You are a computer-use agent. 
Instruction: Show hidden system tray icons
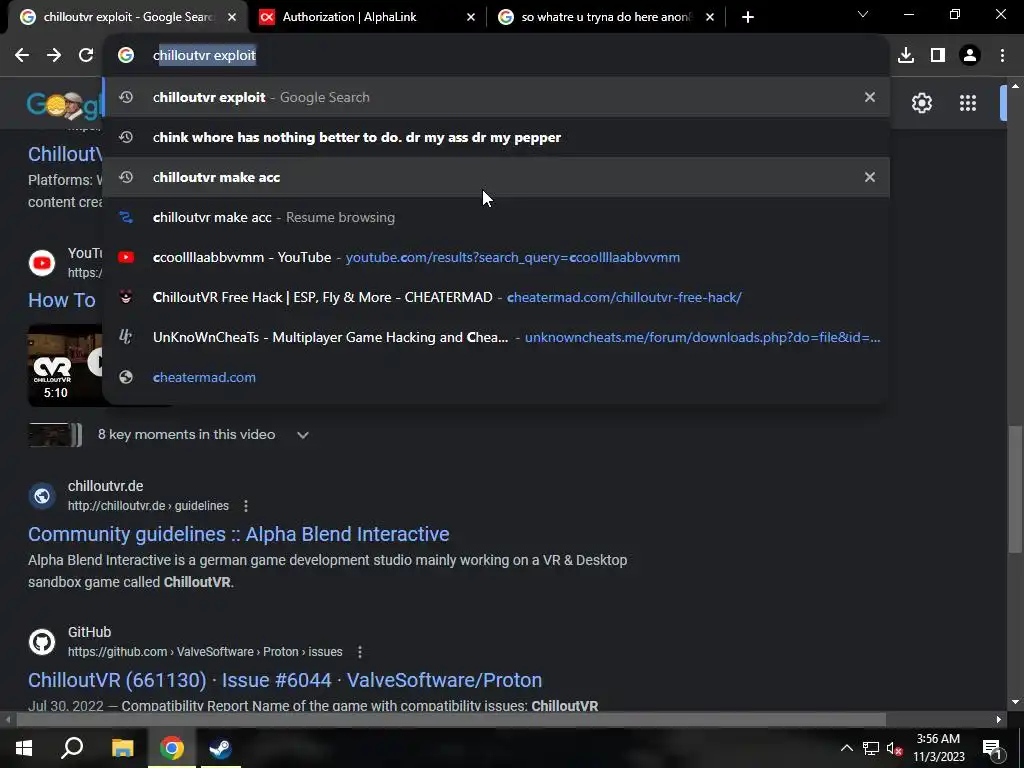(x=846, y=748)
